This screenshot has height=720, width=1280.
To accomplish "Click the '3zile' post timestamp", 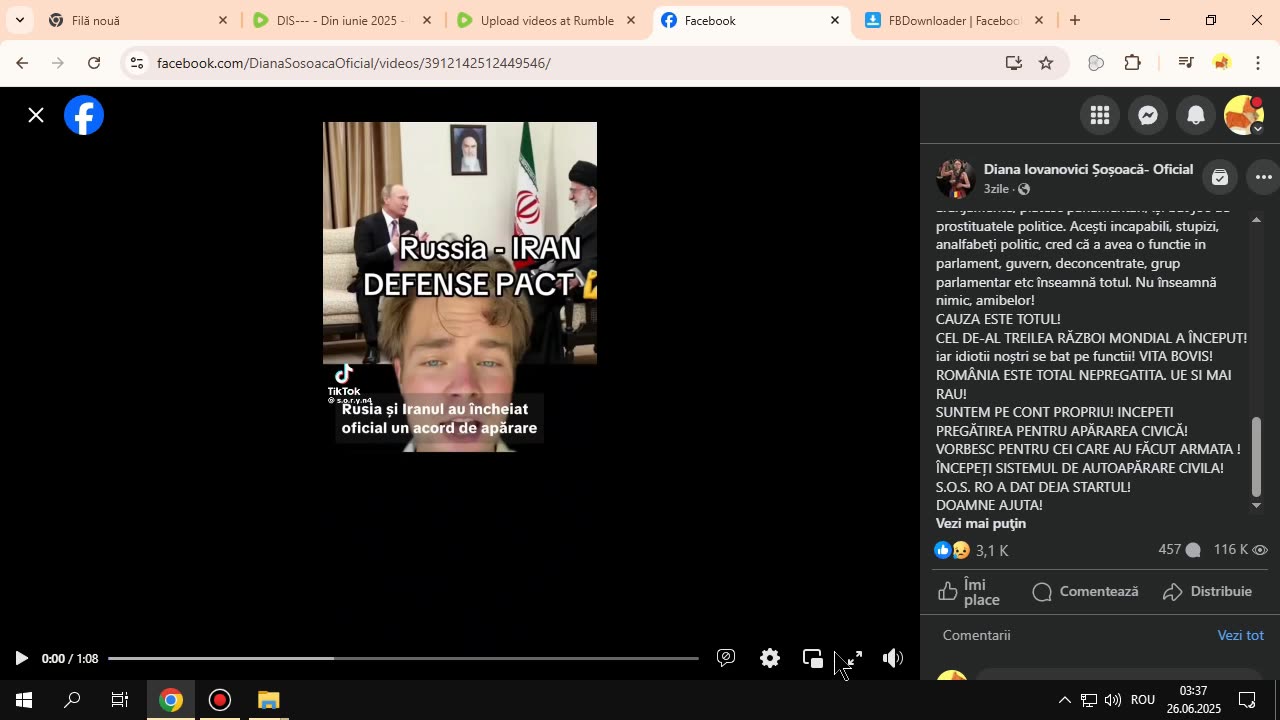I will point(996,189).
